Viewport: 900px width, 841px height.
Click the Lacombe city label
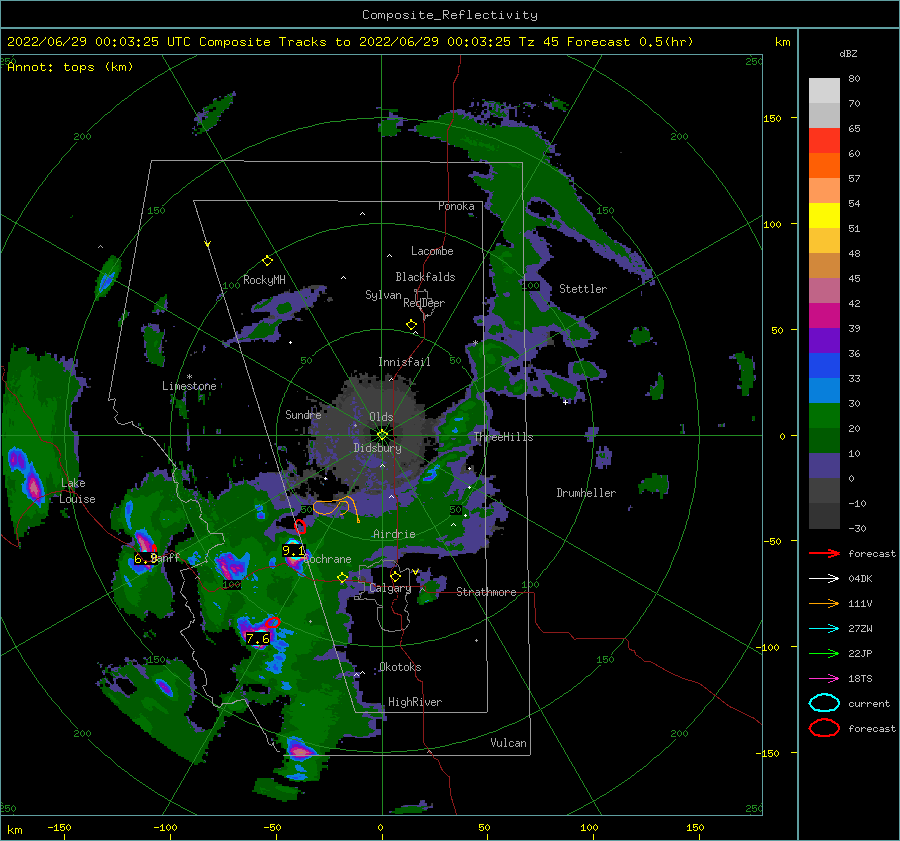point(432,251)
